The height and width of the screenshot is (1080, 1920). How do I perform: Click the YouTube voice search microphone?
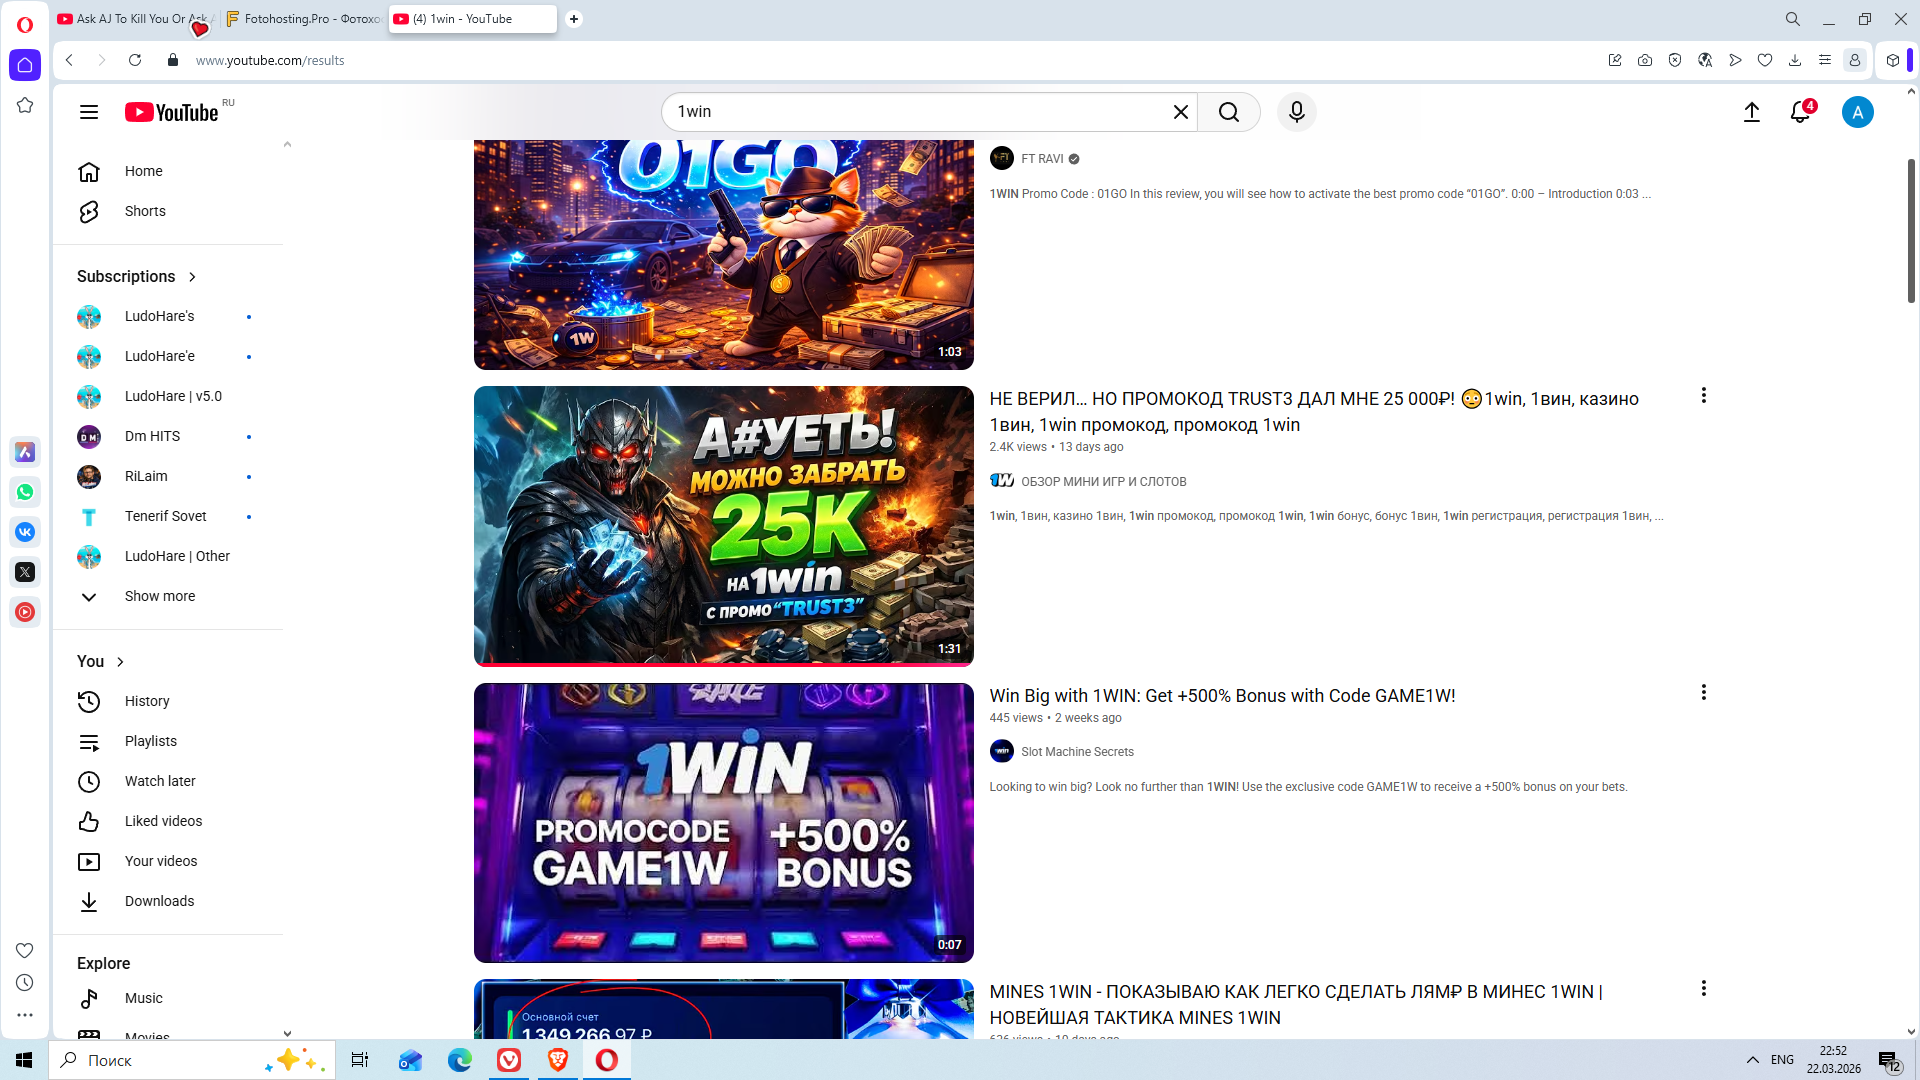(1296, 112)
